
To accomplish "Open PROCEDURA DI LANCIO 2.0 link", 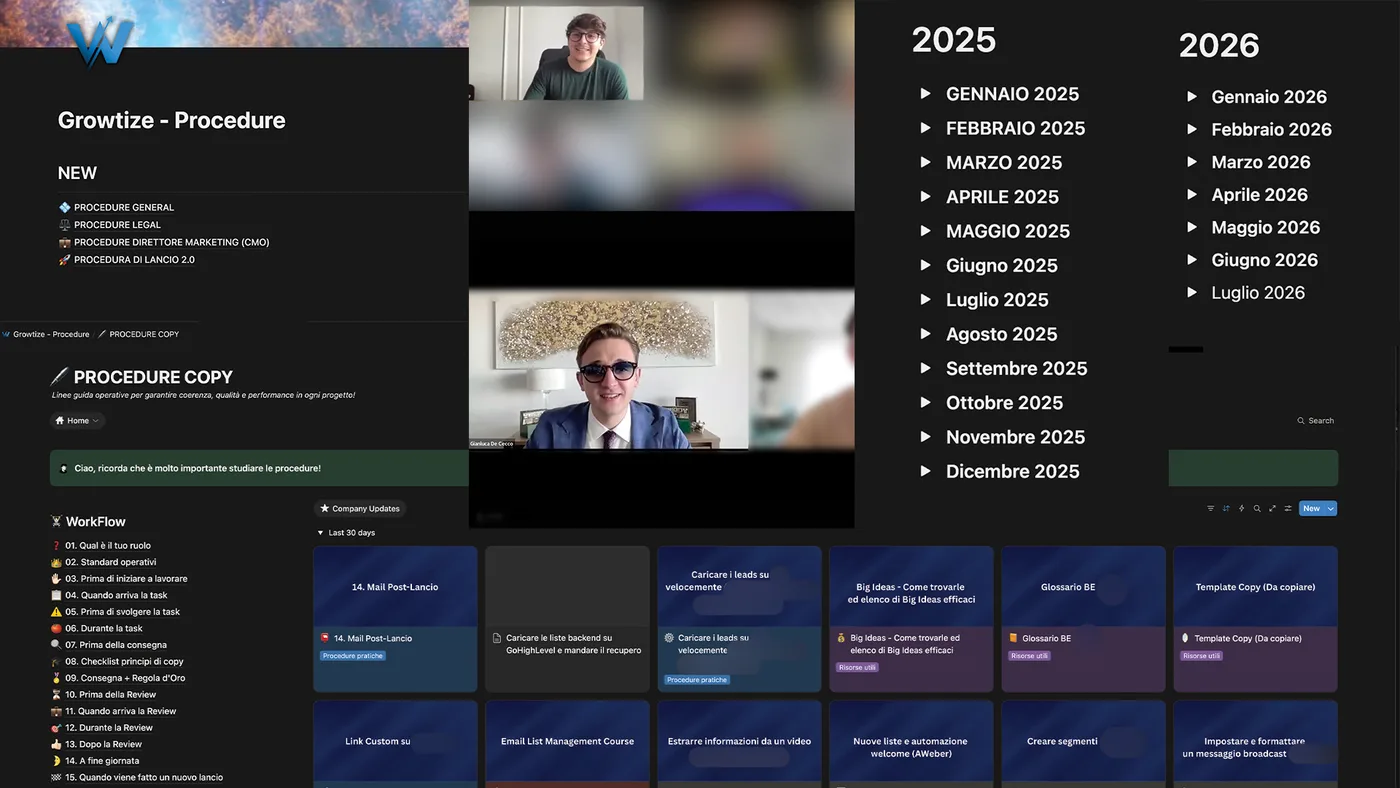I will point(127,260).
